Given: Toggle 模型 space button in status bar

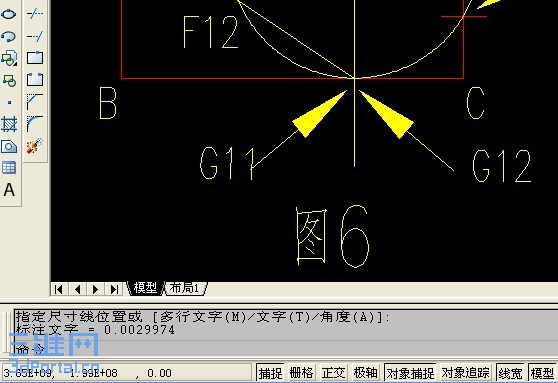Looking at the screenshot, I should 542,373.
